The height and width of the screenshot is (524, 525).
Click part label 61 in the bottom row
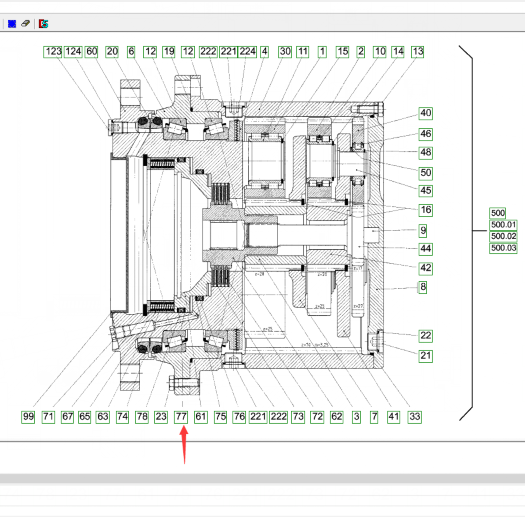tap(201, 417)
